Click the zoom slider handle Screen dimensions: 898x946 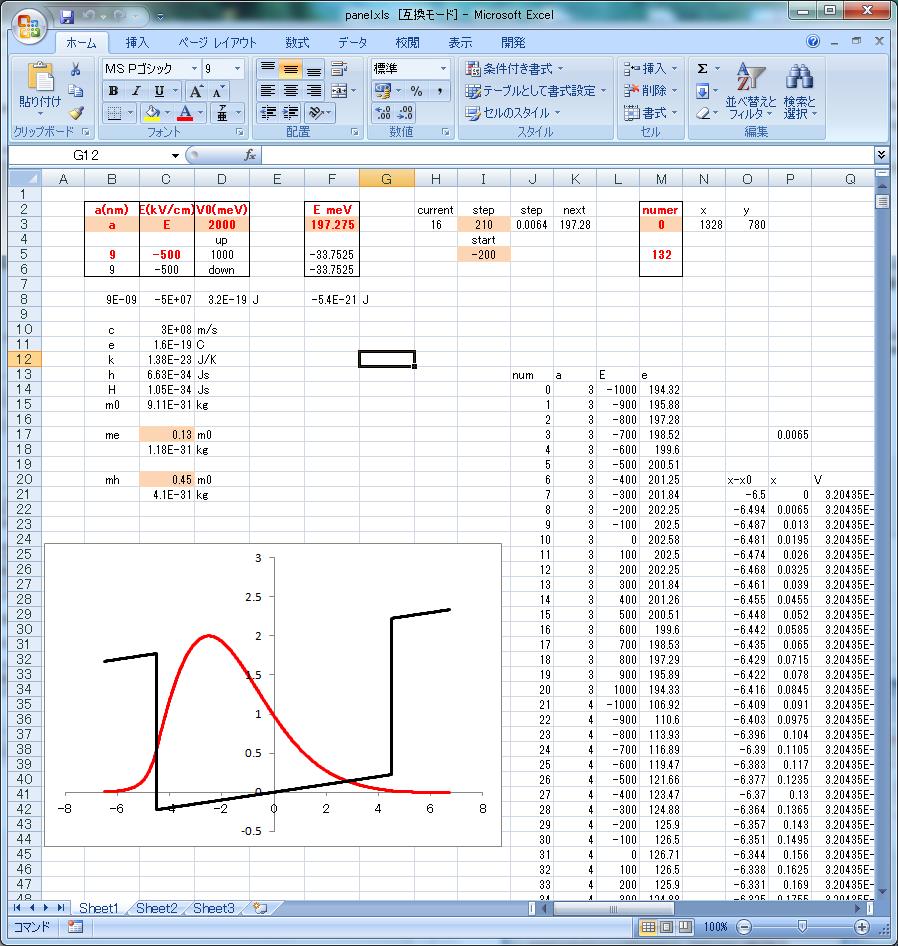tap(801, 927)
